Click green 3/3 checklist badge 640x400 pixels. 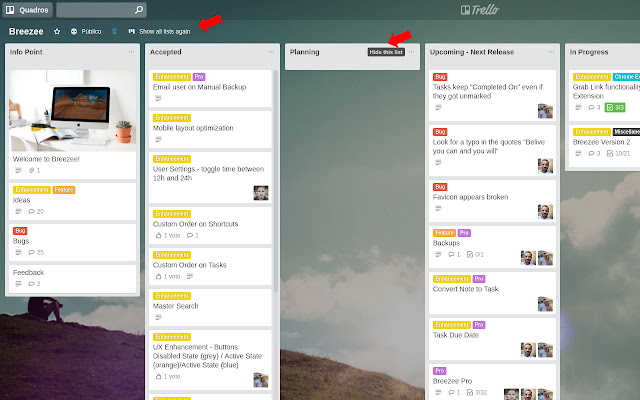[615, 107]
